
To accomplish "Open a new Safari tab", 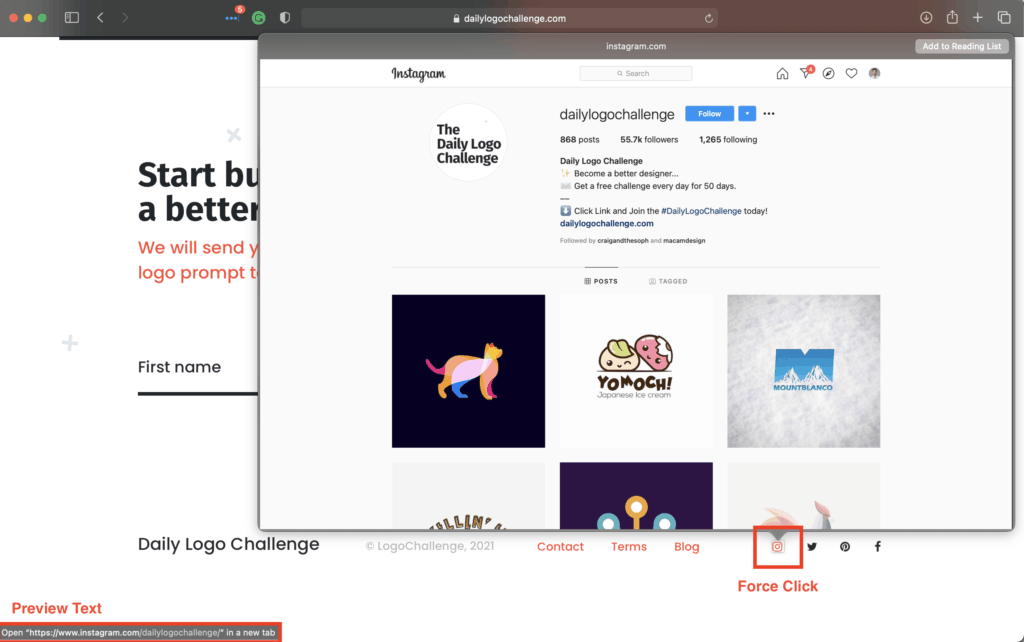I will (978, 18).
